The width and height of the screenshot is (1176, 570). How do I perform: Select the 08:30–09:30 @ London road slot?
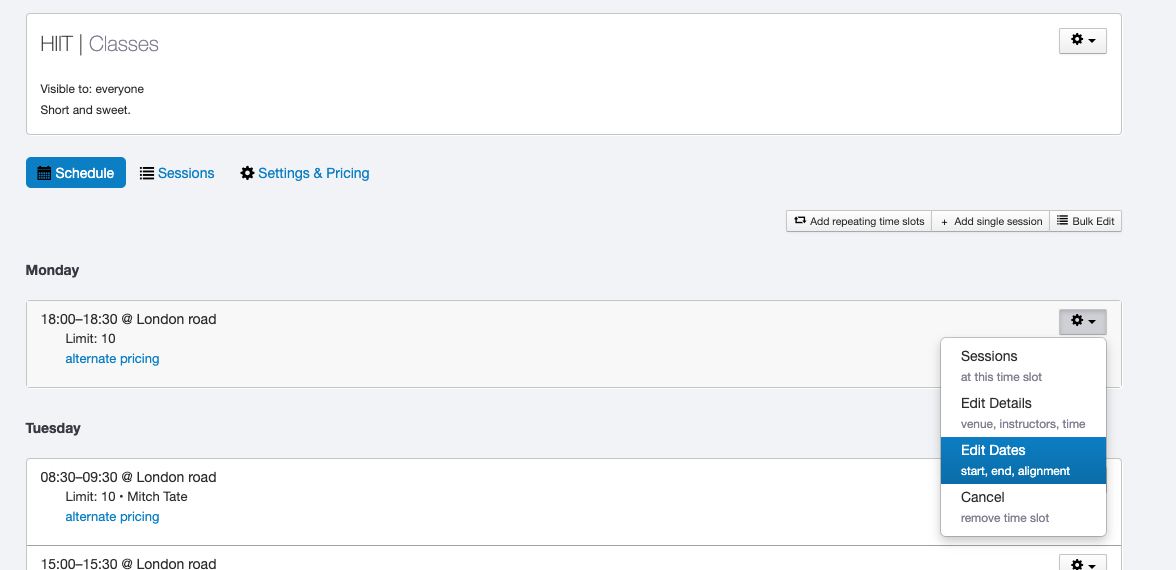click(x=128, y=477)
